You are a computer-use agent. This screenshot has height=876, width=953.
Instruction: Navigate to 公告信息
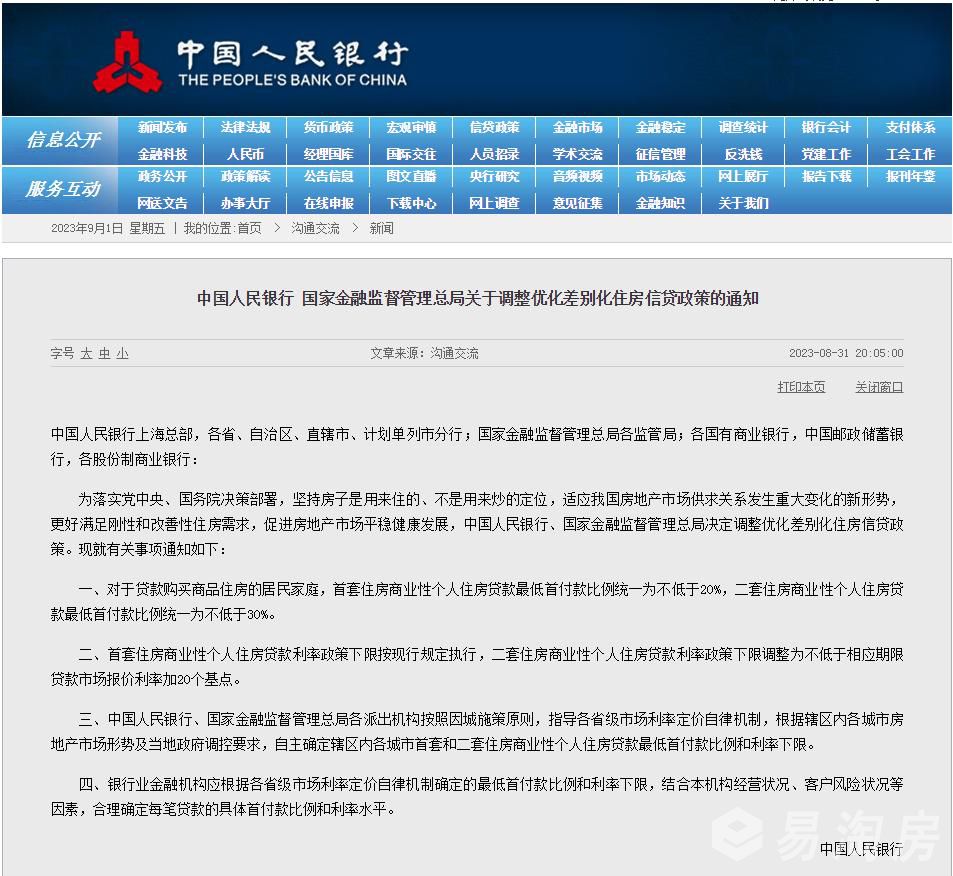[328, 176]
